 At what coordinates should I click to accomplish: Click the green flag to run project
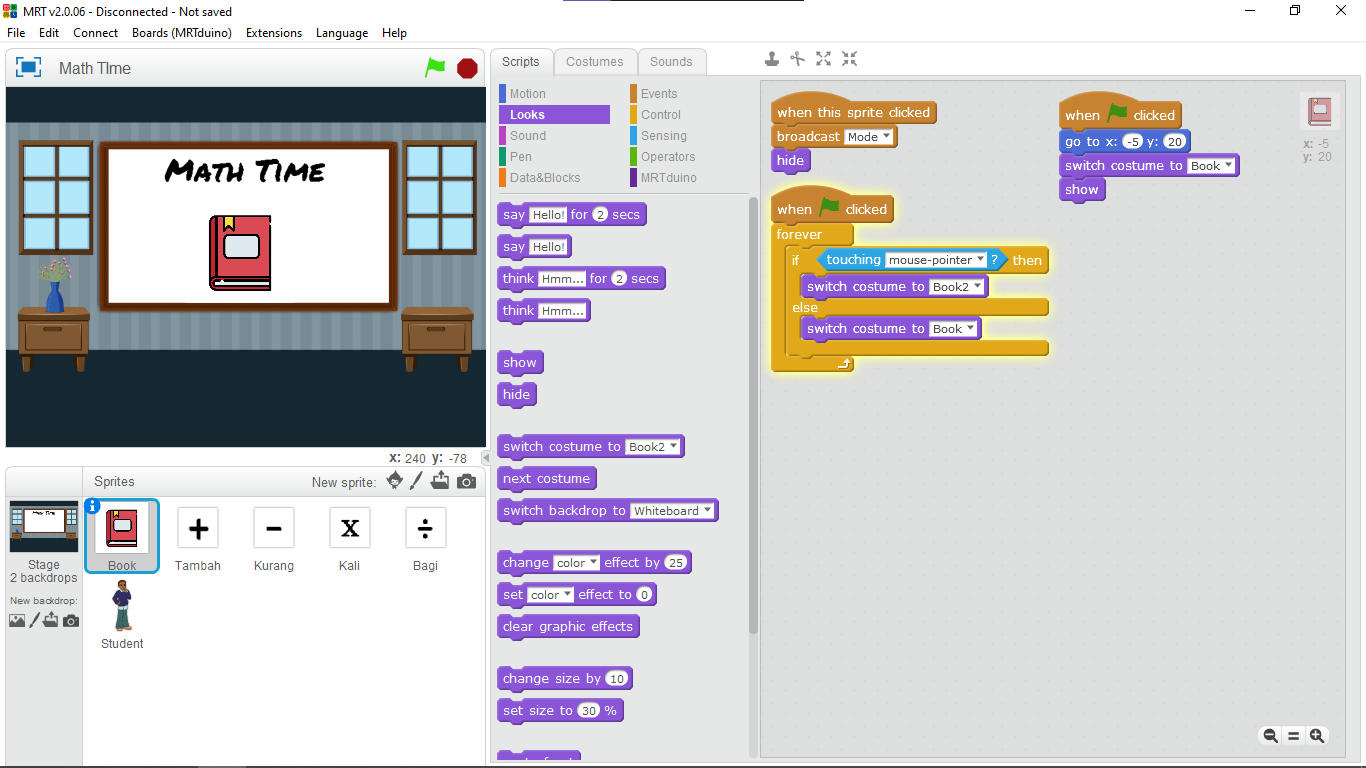point(435,68)
